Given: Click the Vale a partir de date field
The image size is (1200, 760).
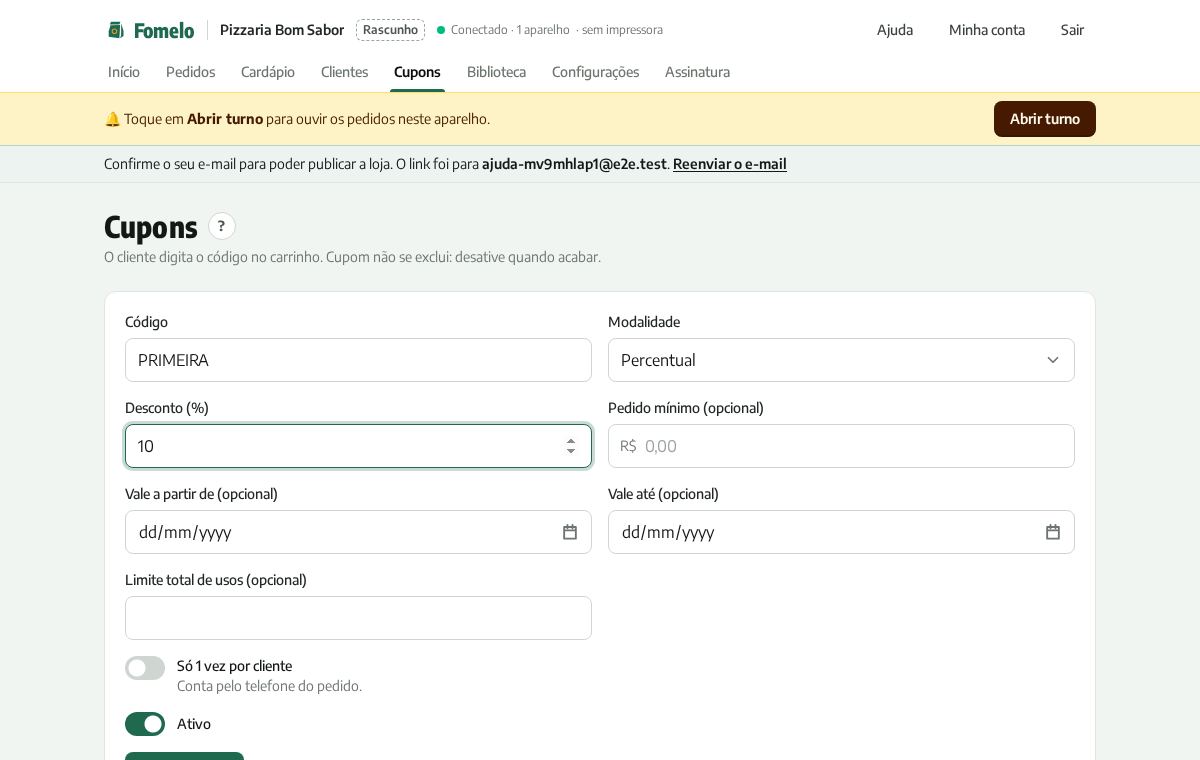Looking at the screenshot, I should 358,532.
